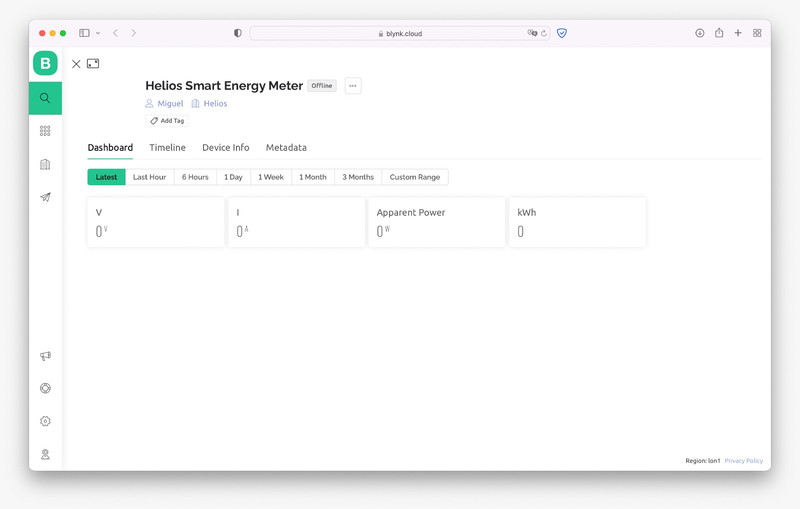
Task: Toggle fullscreen view icon next to X
Action: (93, 64)
